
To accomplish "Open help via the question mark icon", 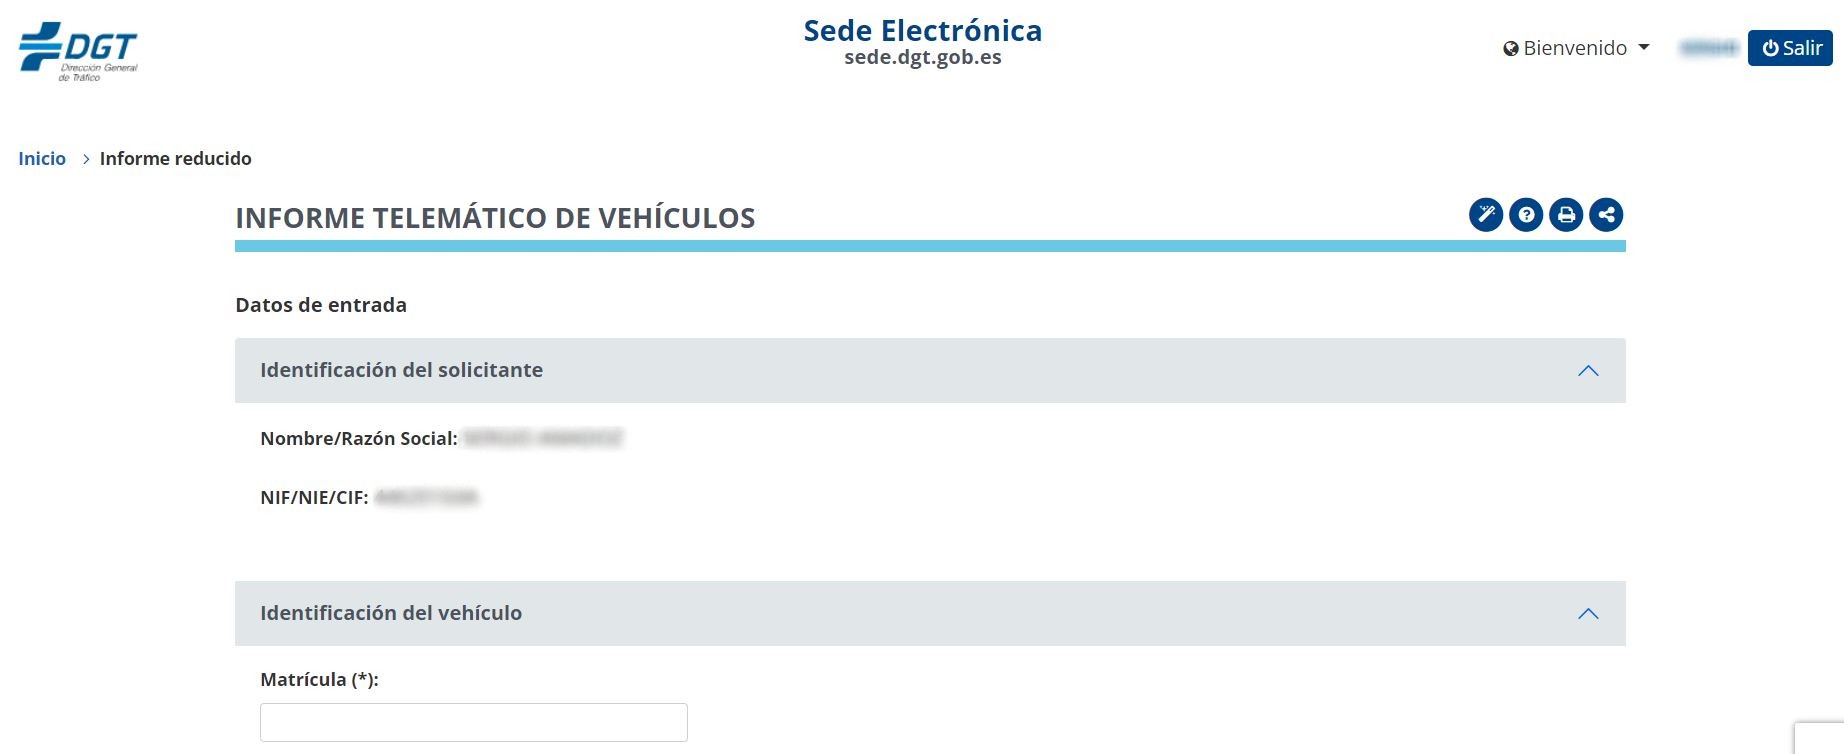I will (1526, 215).
